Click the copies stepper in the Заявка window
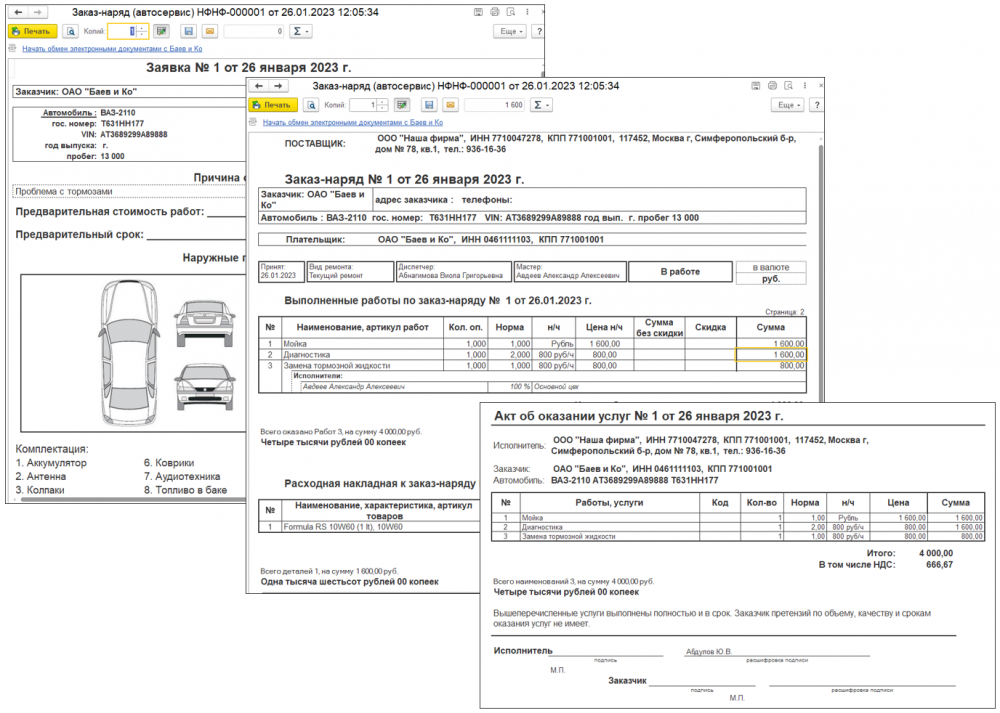This screenshot has height=713, width=1000. (x=142, y=31)
